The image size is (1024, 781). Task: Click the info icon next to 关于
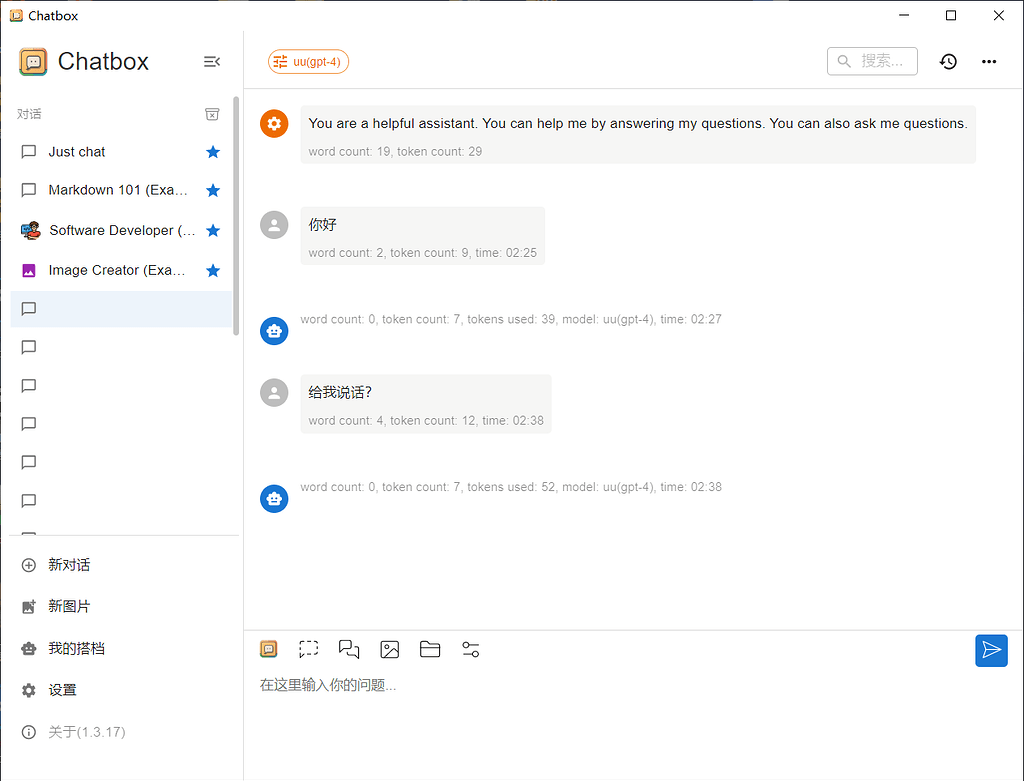29,733
